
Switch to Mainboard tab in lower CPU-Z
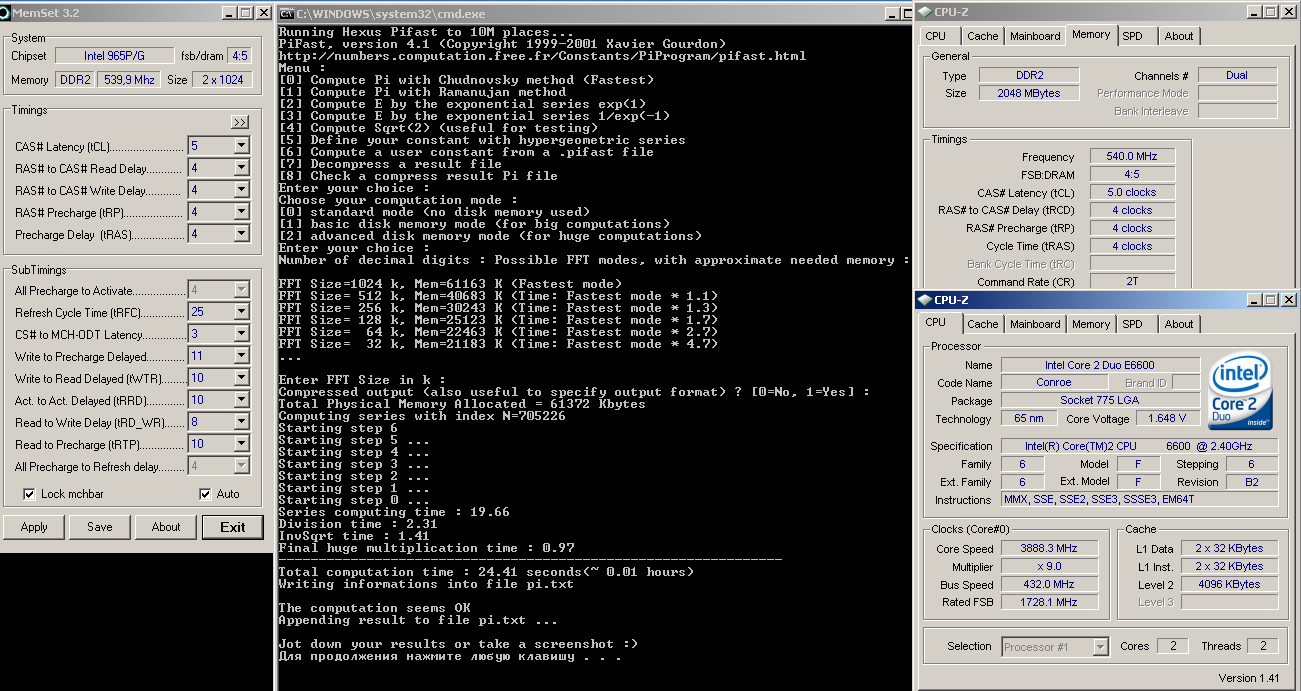1035,324
